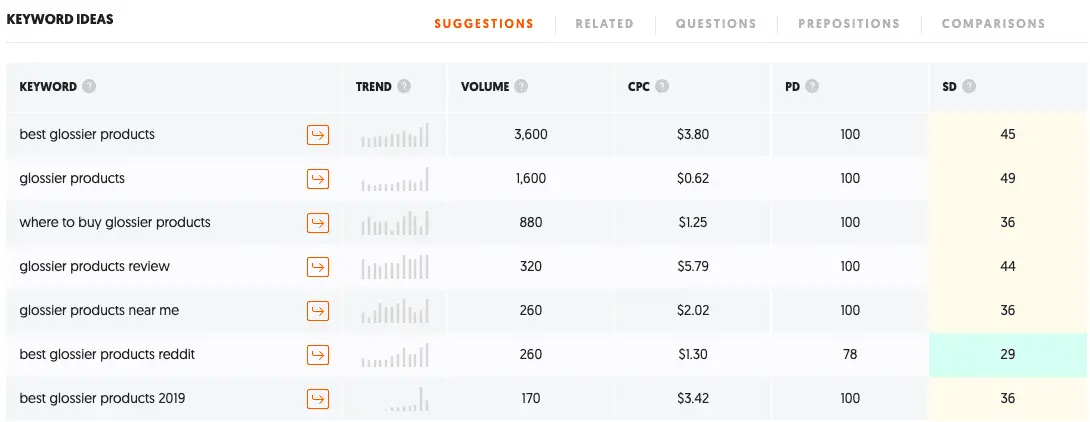Open arrow icon for 'glossier products review'
1090x422 pixels.
pos(318,266)
